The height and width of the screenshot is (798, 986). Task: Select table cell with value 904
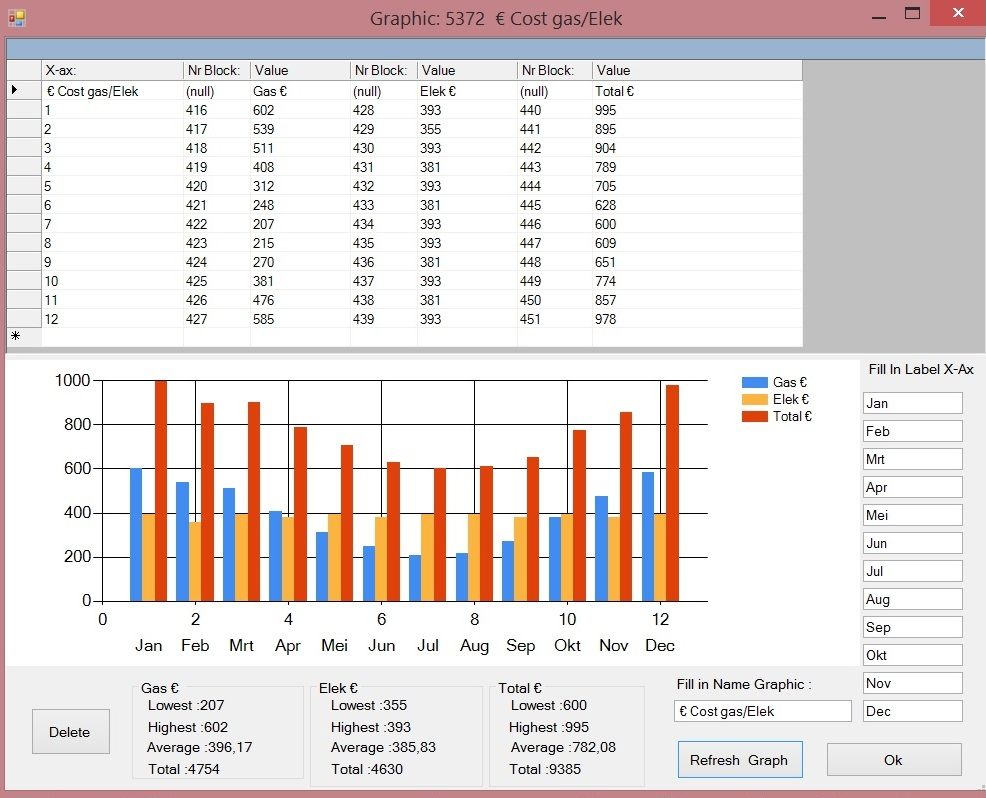[x=697, y=148]
